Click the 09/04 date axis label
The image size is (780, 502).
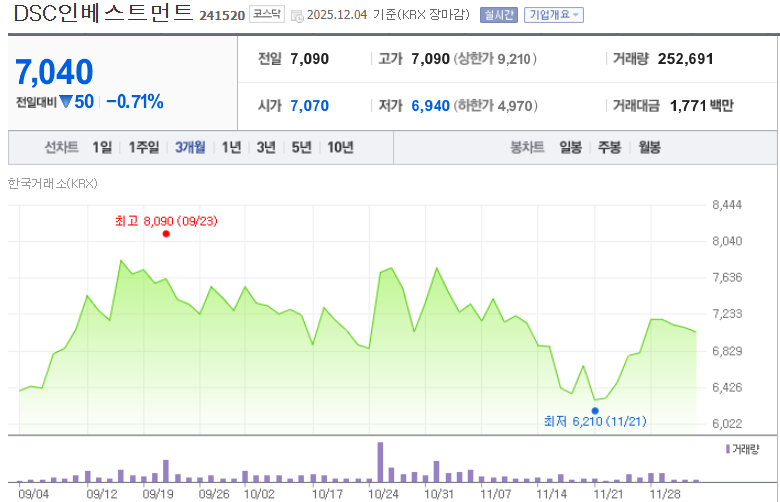click(33, 494)
